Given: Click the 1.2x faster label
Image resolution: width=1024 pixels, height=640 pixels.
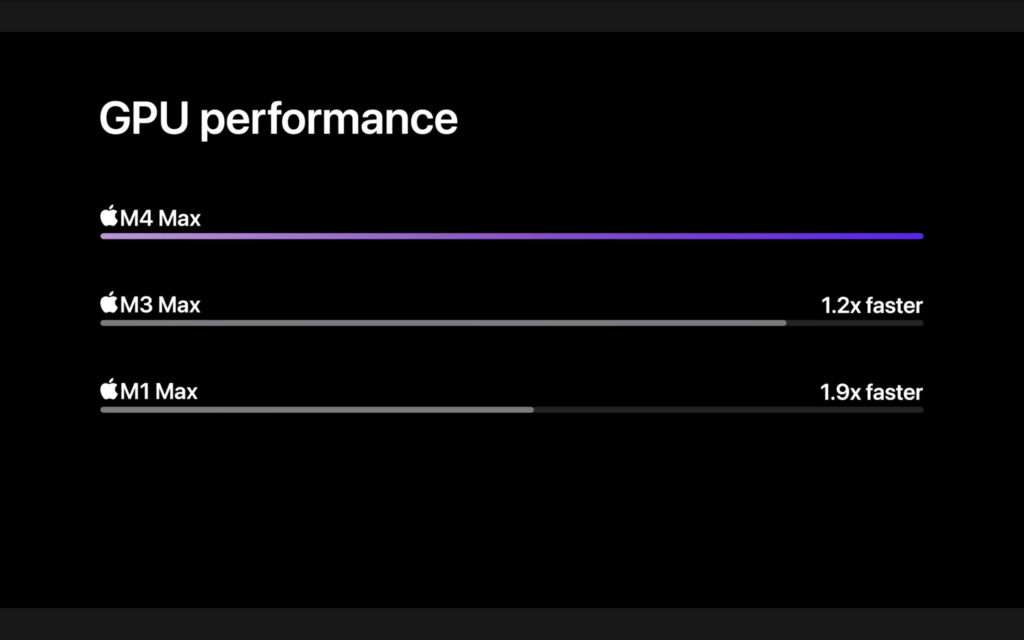Looking at the screenshot, I should click(x=871, y=305).
